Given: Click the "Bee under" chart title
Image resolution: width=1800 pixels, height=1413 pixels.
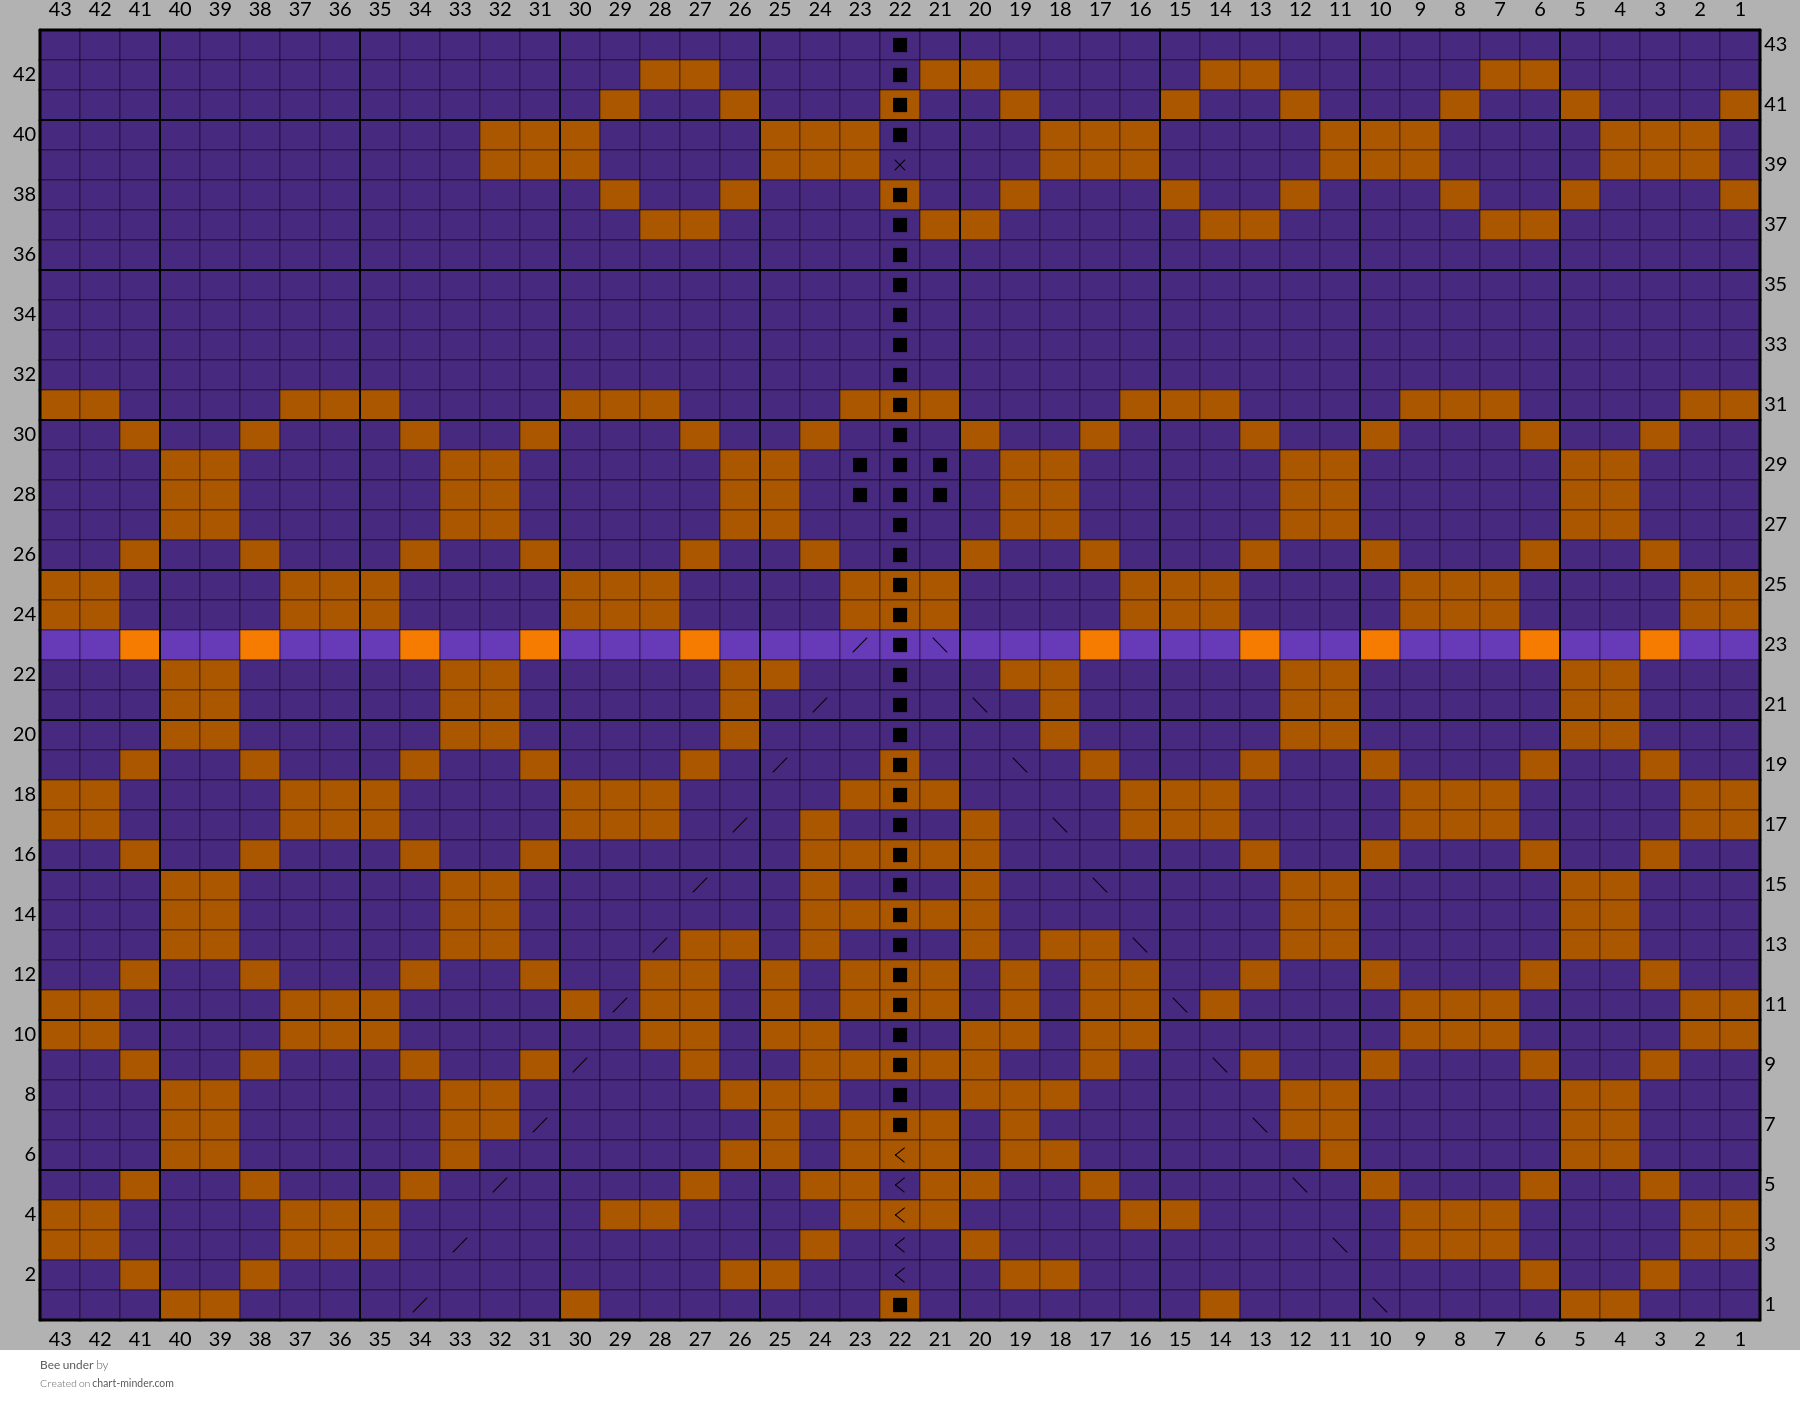Looking at the screenshot, I should (x=66, y=1365).
